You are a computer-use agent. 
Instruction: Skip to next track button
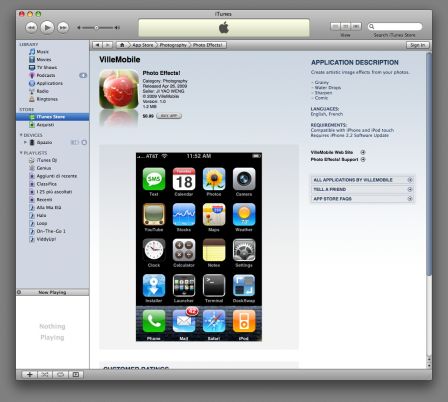[x=63, y=27]
